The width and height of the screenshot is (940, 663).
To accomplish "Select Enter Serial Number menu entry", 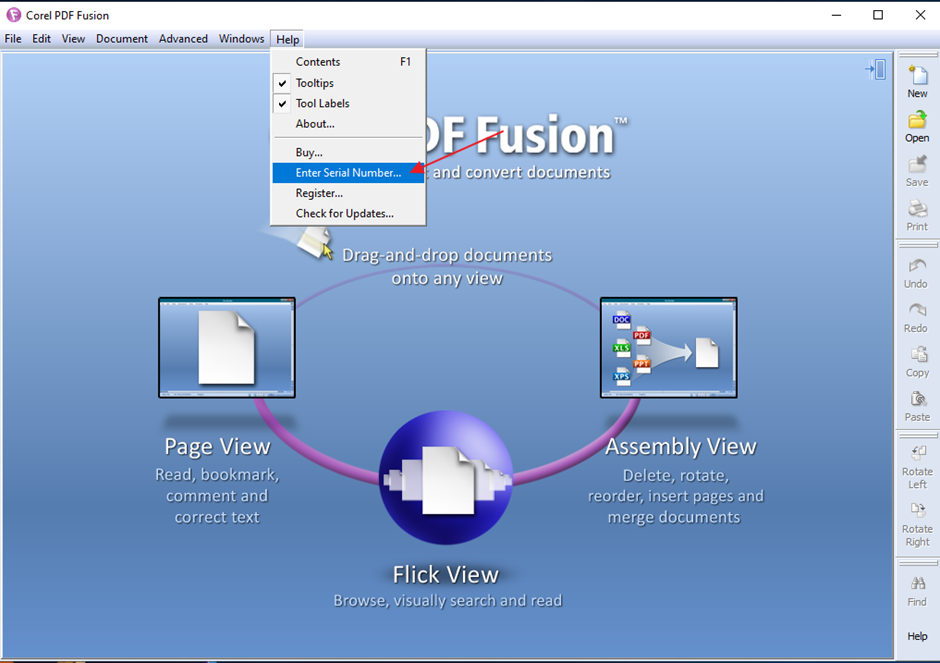I will coord(348,173).
